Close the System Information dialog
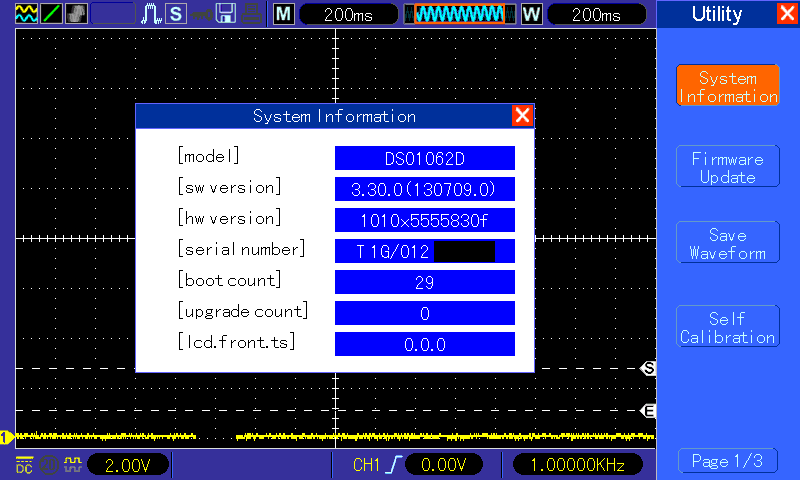This screenshot has width=800, height=480. tap(522, 115)
